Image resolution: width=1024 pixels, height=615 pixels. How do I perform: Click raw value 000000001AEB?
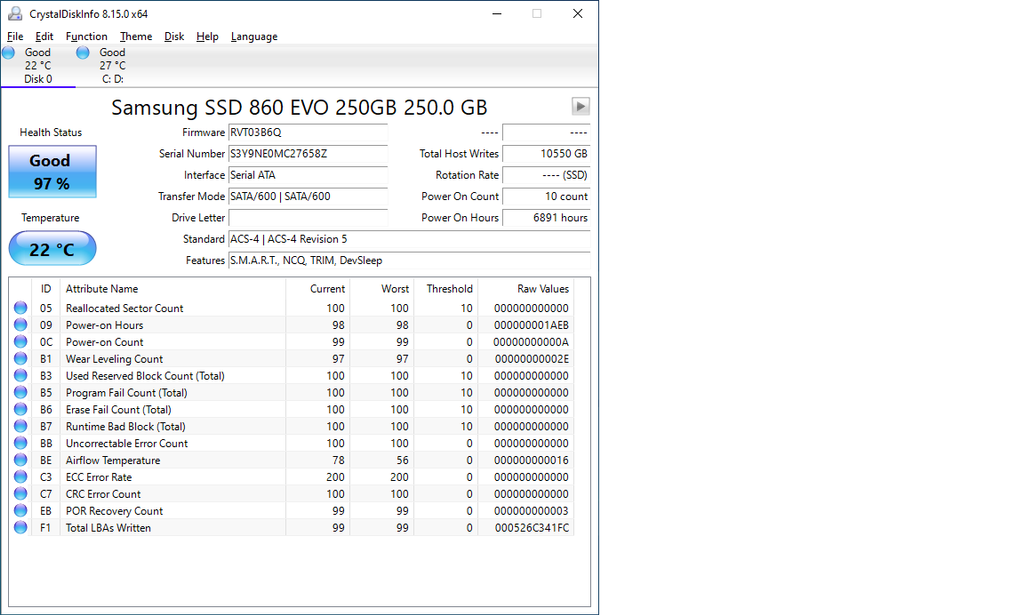point(531,325)
